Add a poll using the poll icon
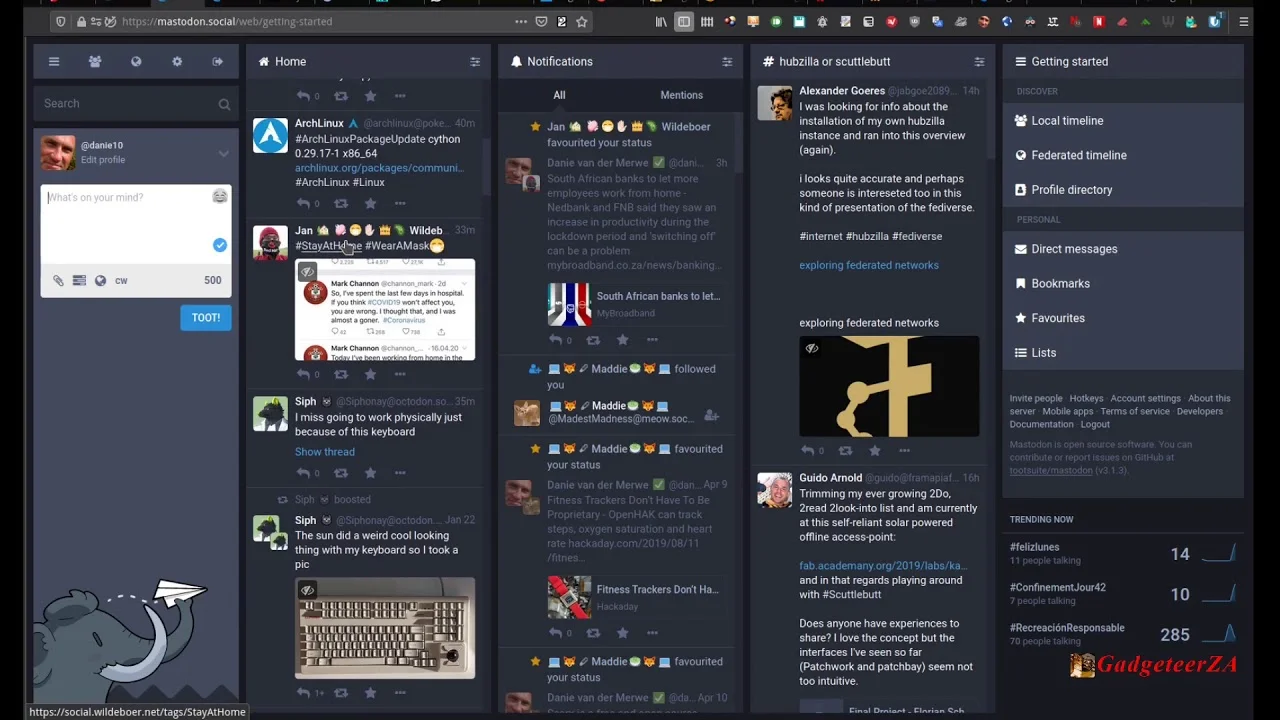 point(79,281)
